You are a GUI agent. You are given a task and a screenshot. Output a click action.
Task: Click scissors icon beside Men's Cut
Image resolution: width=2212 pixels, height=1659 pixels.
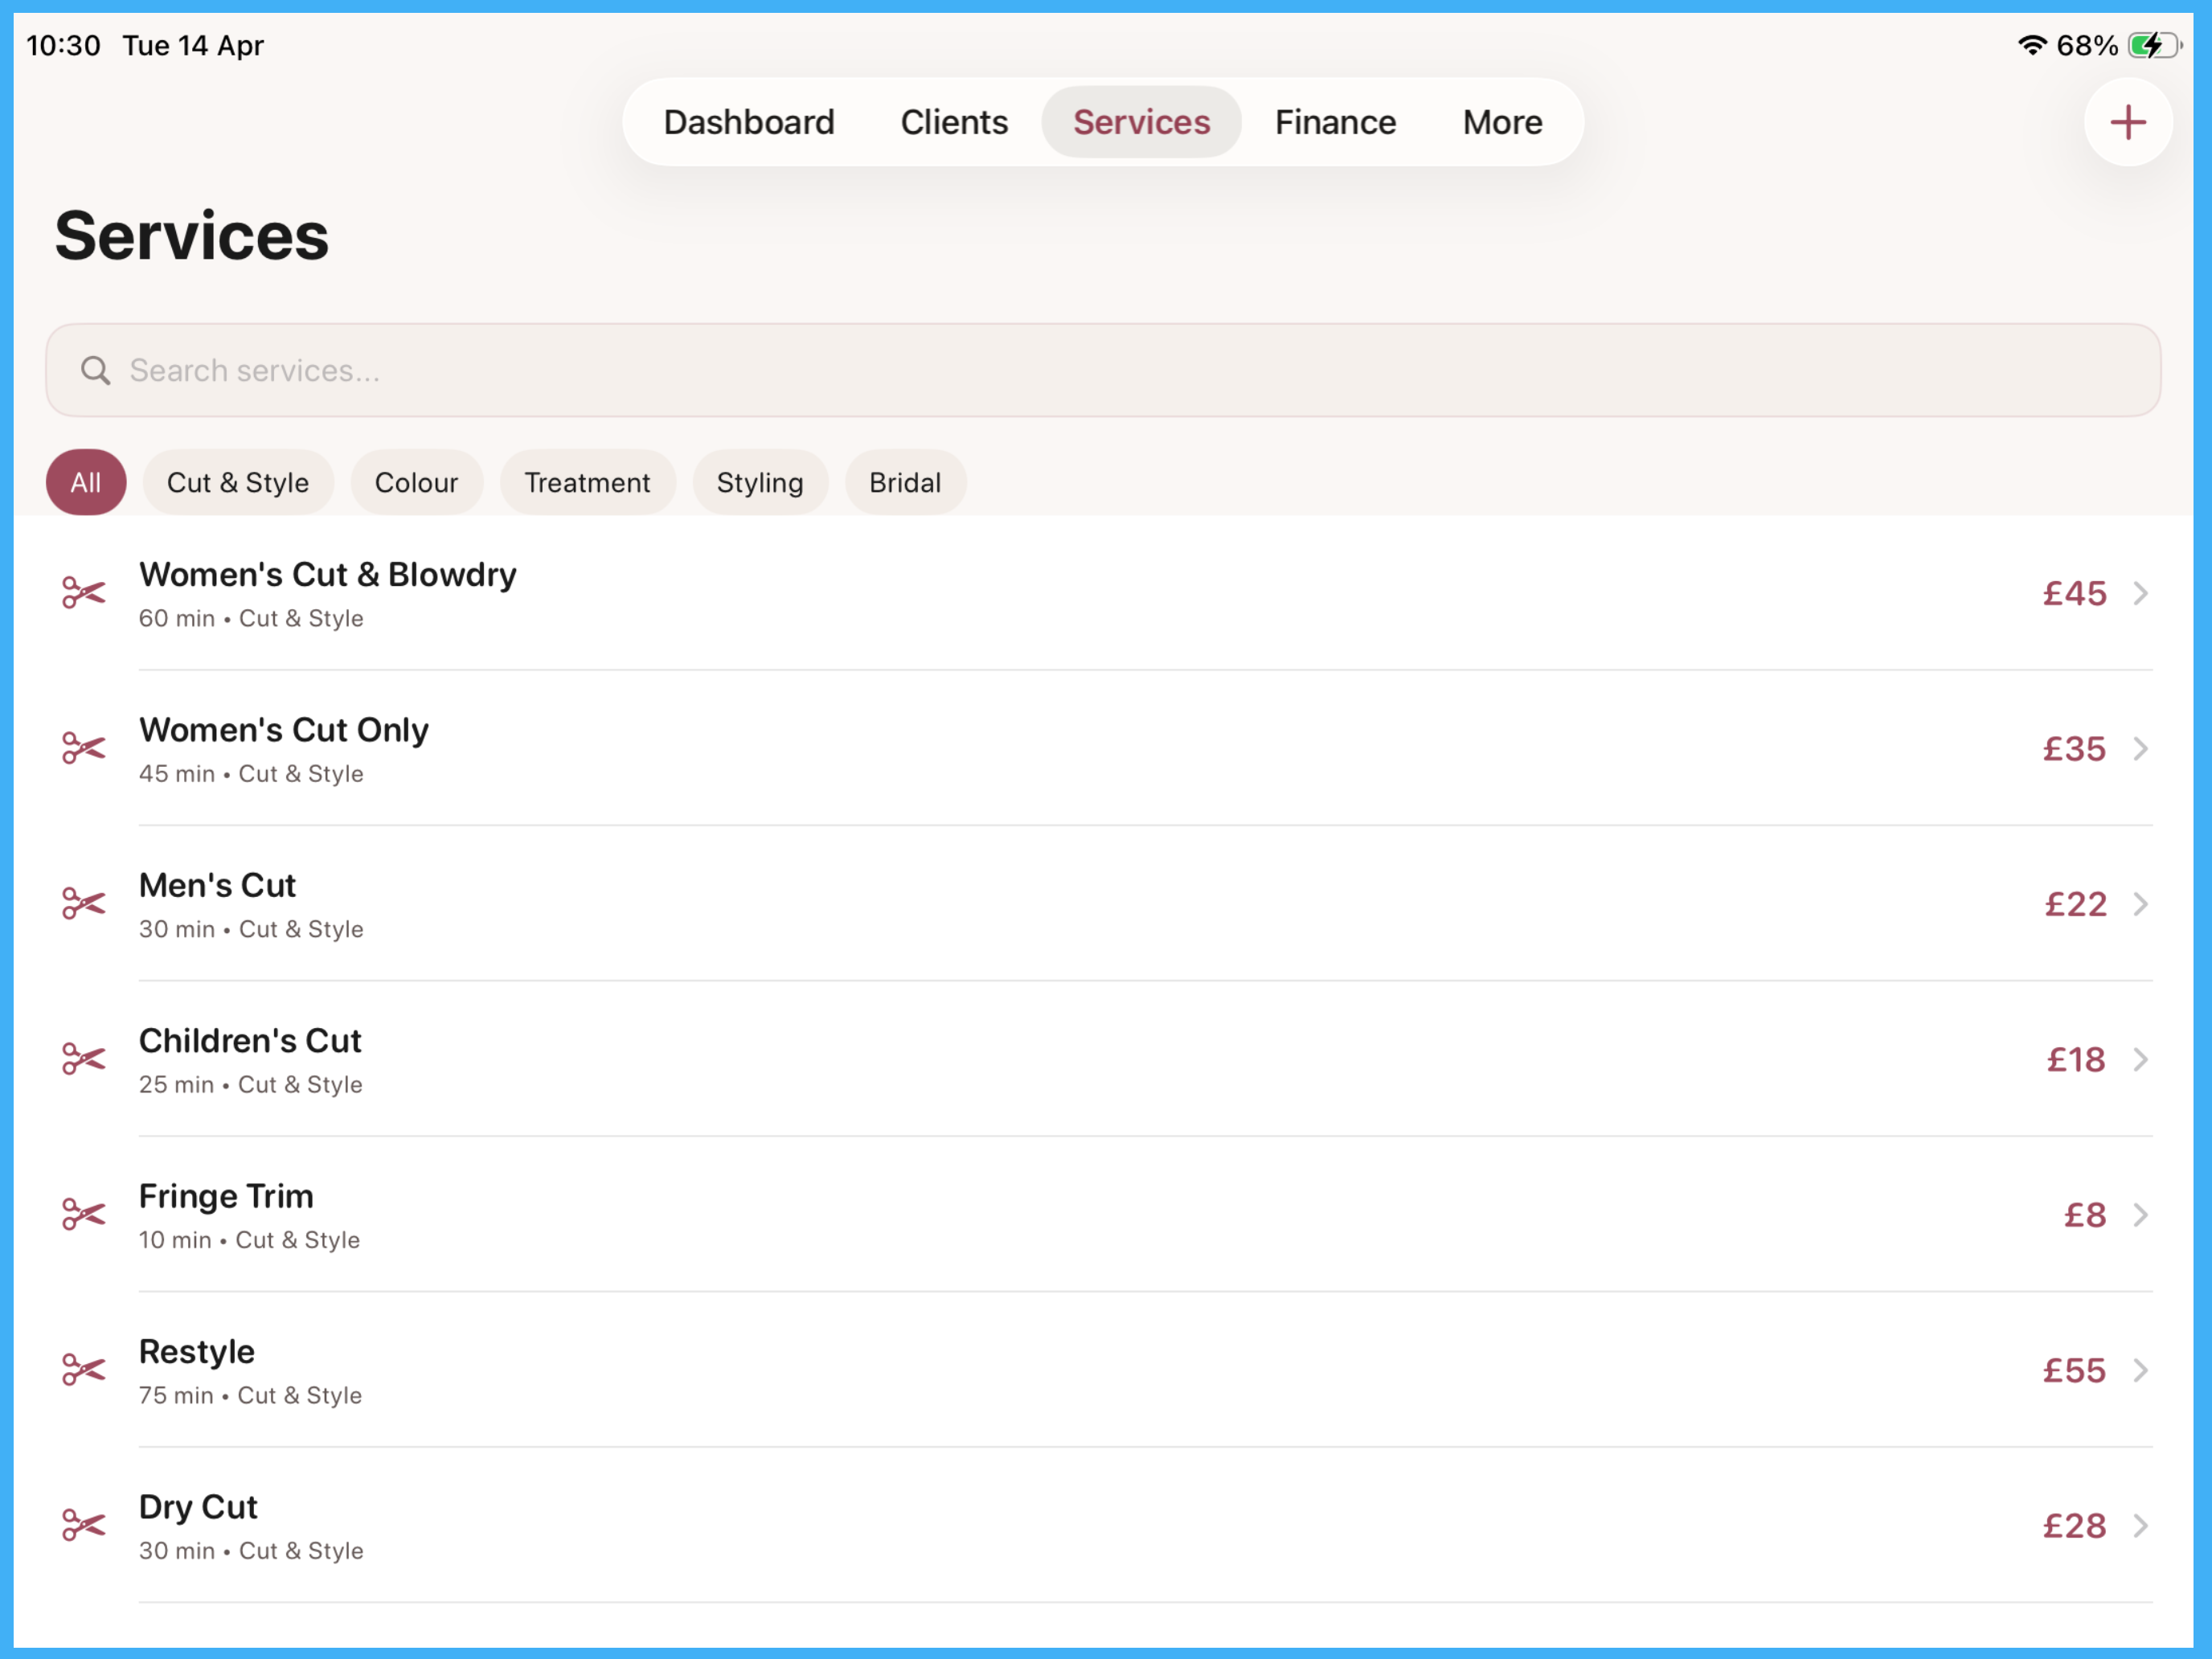[84, 904]
